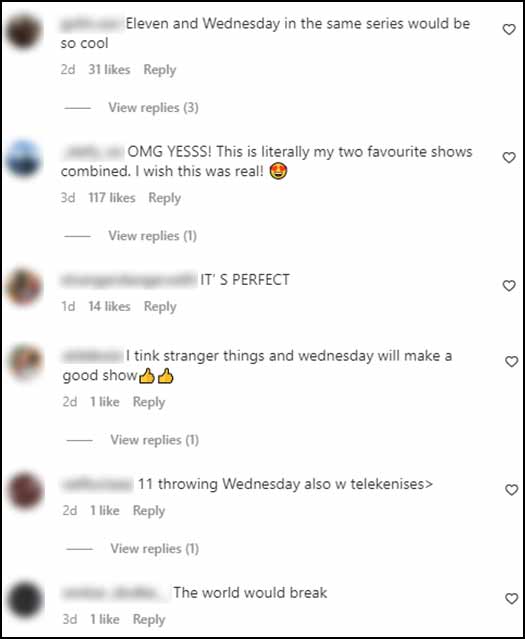Viewport: 525px width, 639px height.
Task: Expand replies under the telekinesis comment
Action: click(x=154, y=549)
